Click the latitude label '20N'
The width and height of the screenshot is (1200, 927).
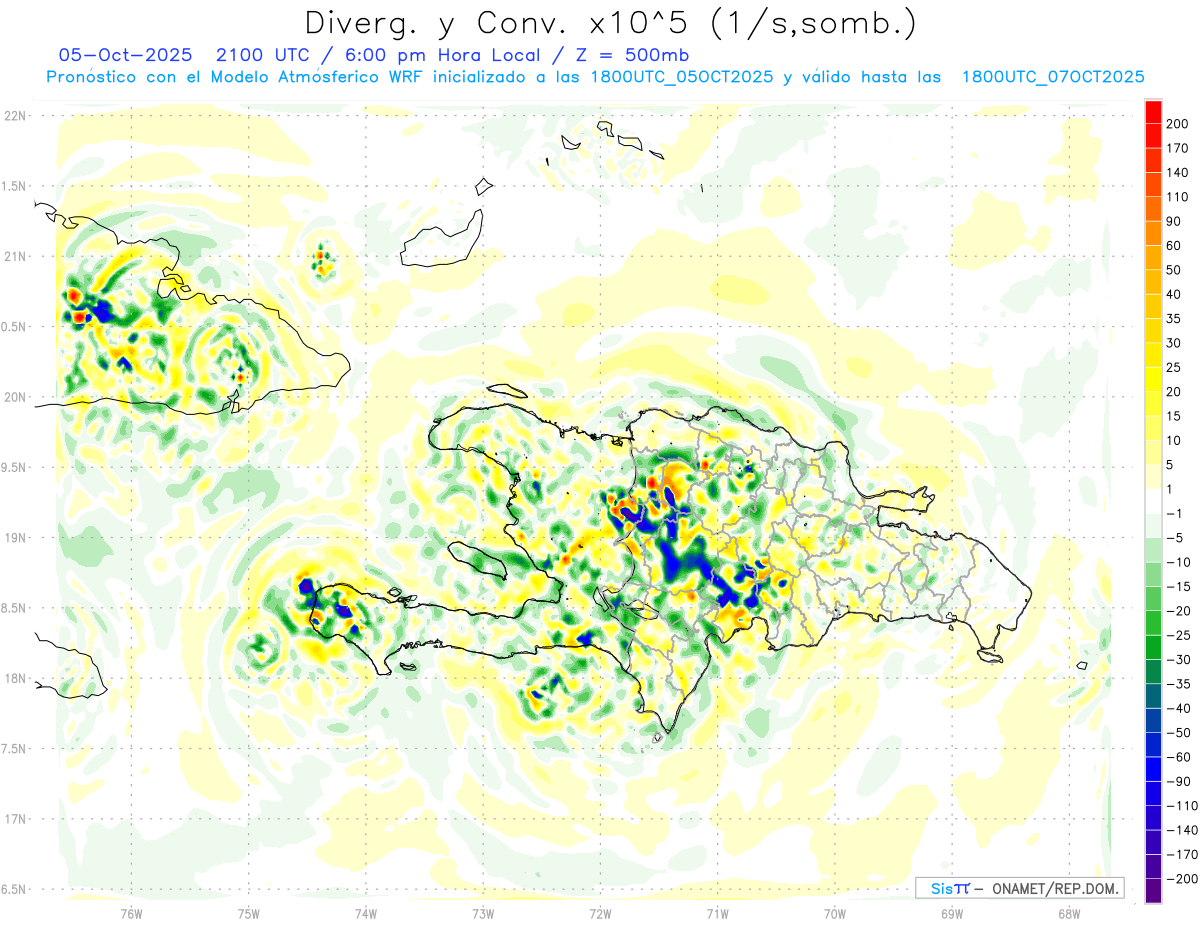[14, 397]
